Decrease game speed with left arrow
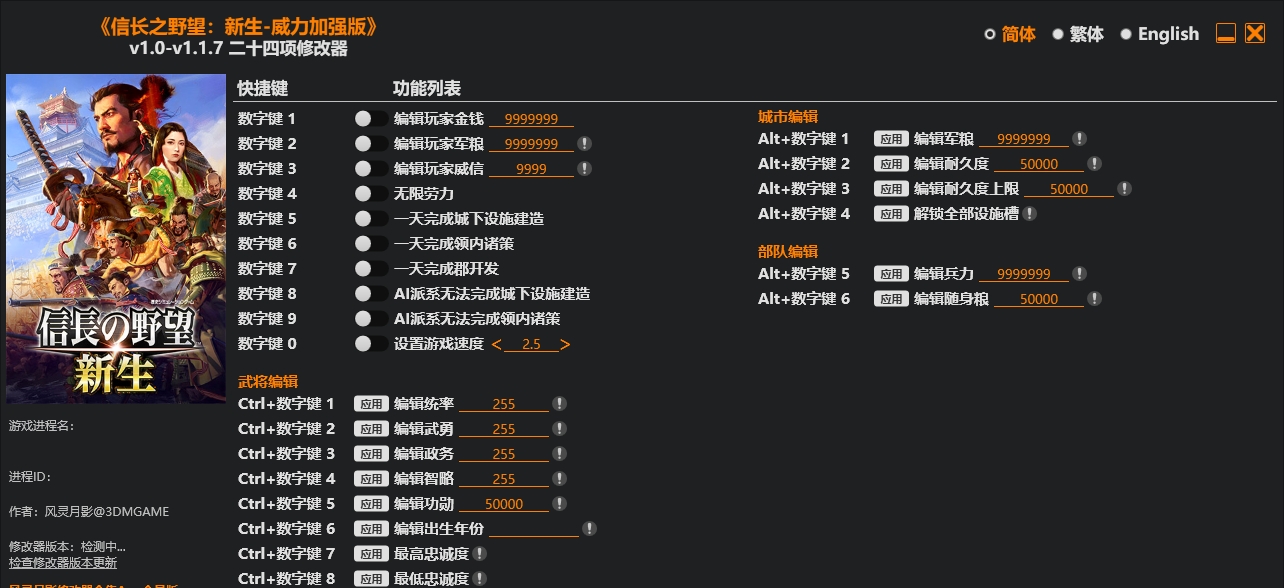 click(497, 344)
